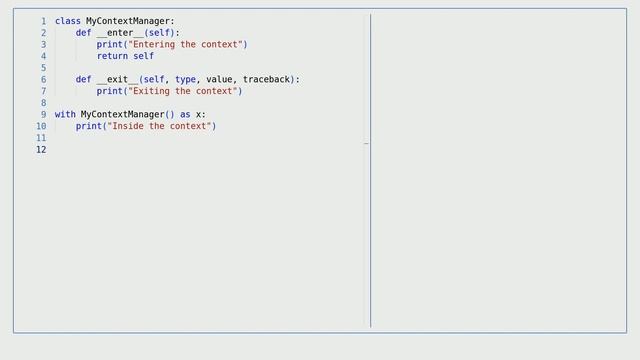Click current line number 12 in gutter

pos(41,150)
